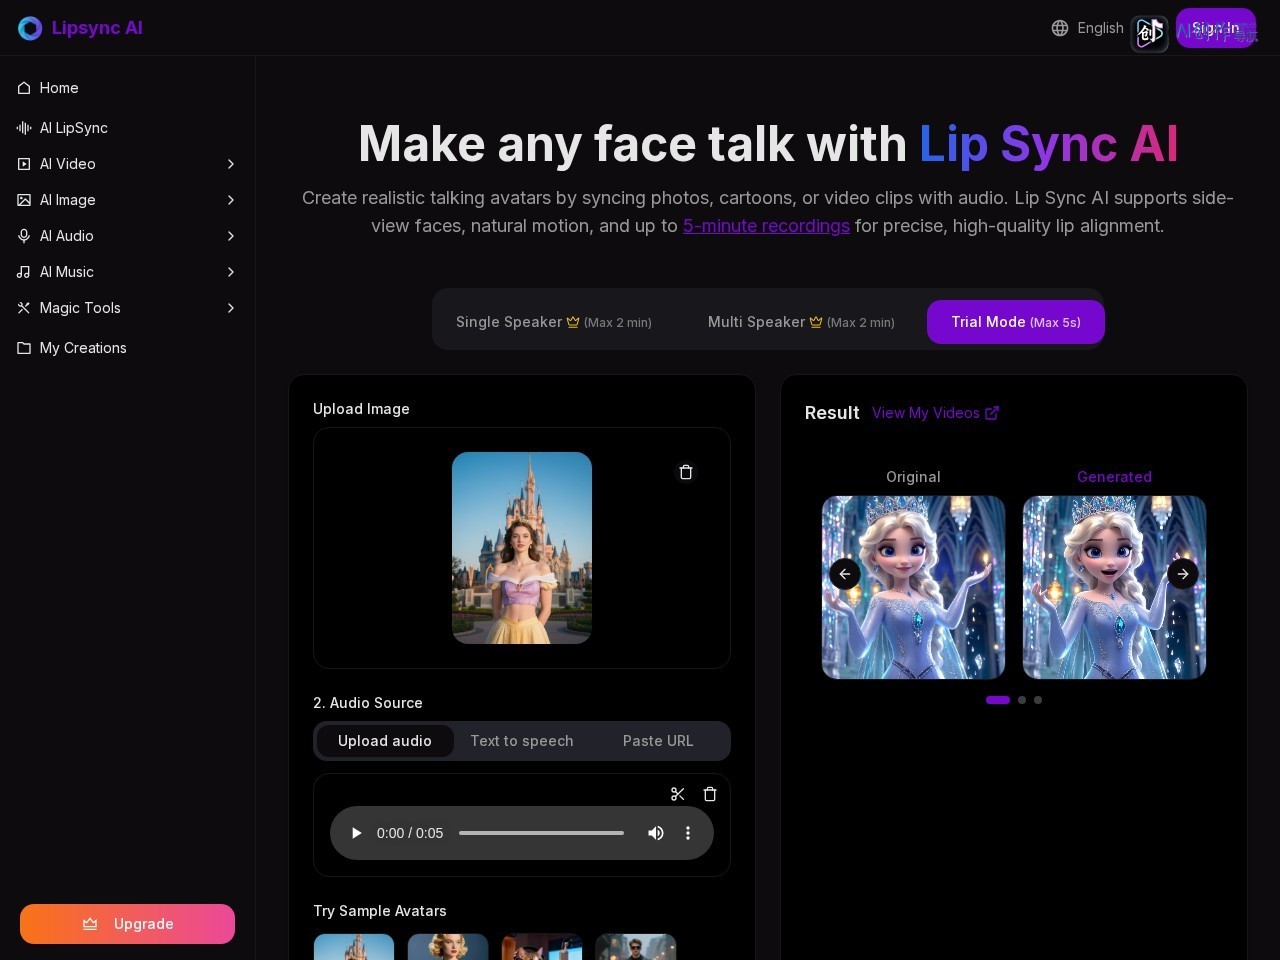
Task: Click the Lipsync AI logo icon
Action: tap(30, 28)
